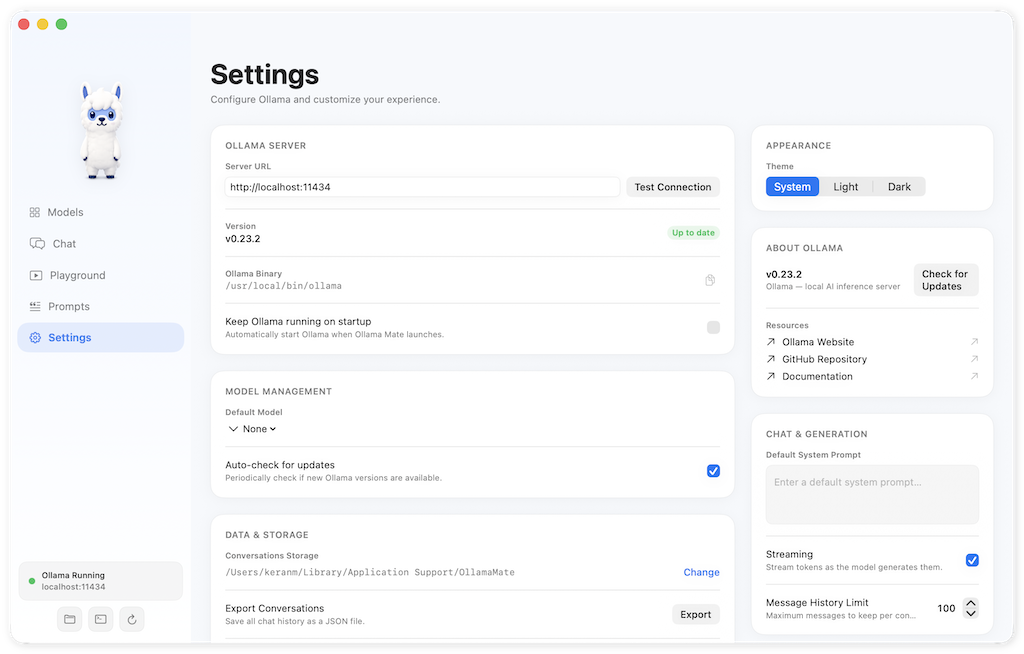Enable Keep Ollama running on startup

tap(713, 327)
